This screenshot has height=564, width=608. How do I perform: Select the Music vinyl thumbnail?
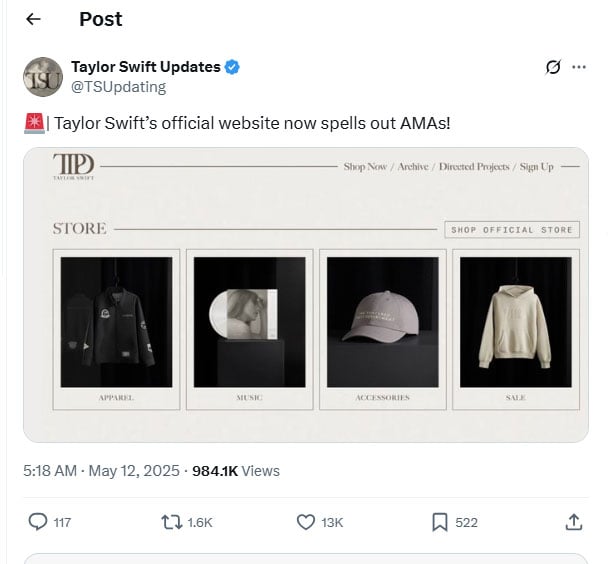249,322
